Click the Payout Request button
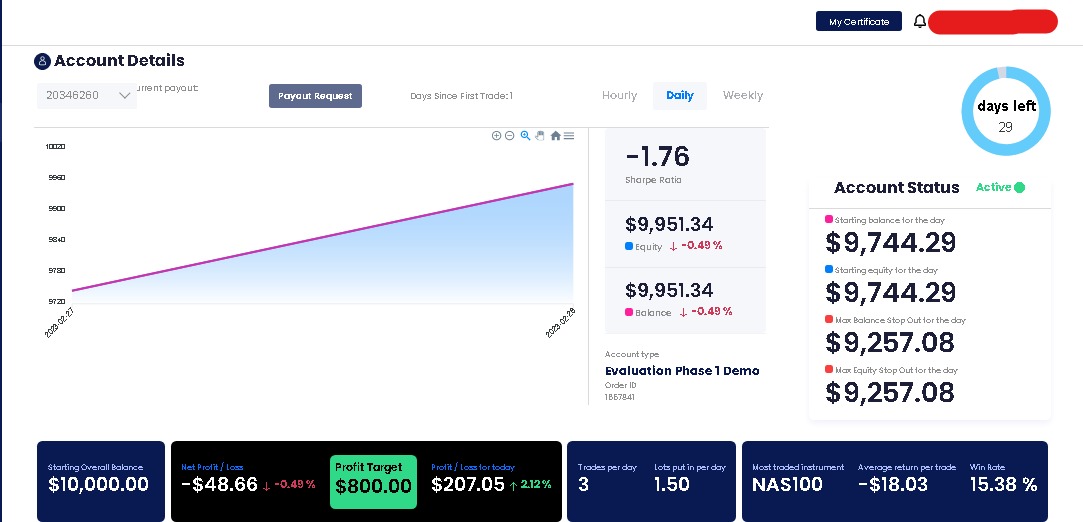1083x522 pixels. coord(315,96)
